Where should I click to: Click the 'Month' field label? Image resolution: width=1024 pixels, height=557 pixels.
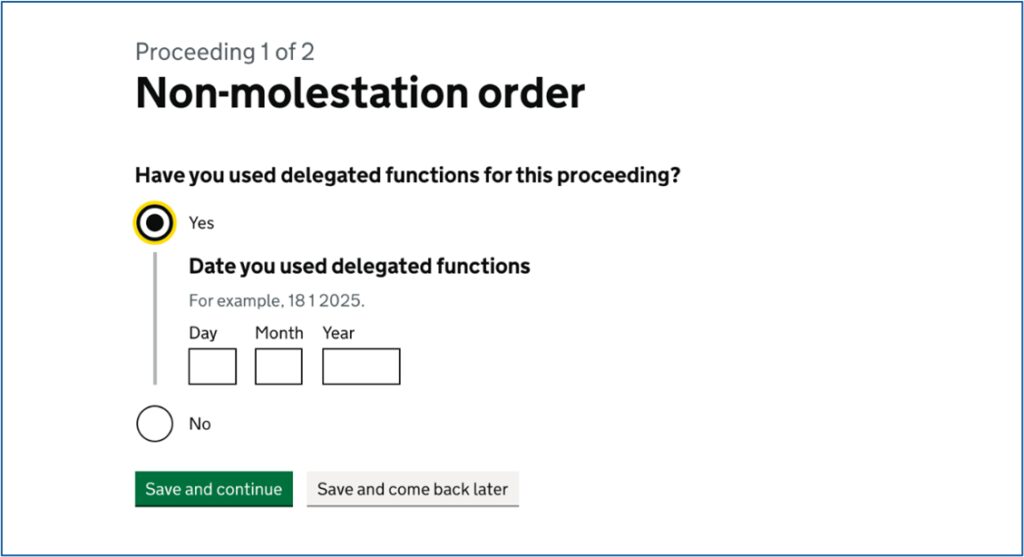click(x=279, y=333)
